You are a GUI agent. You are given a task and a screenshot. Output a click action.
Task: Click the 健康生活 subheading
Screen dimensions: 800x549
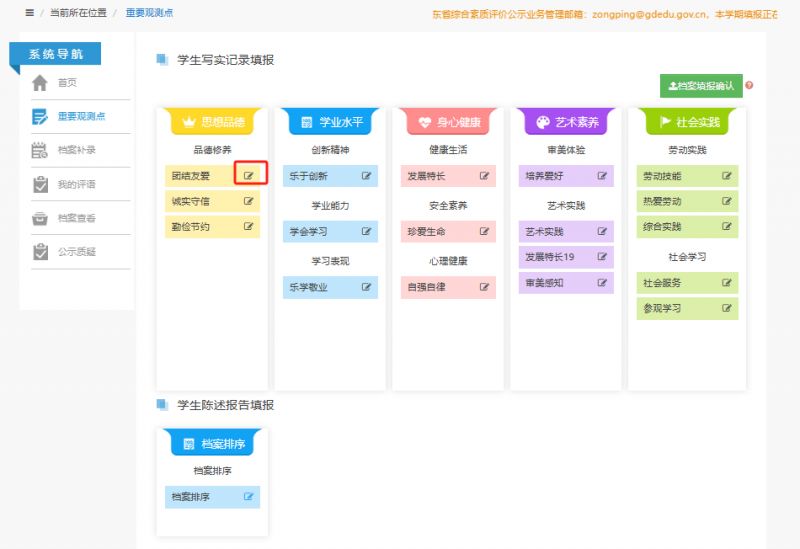tap(448, 150)
